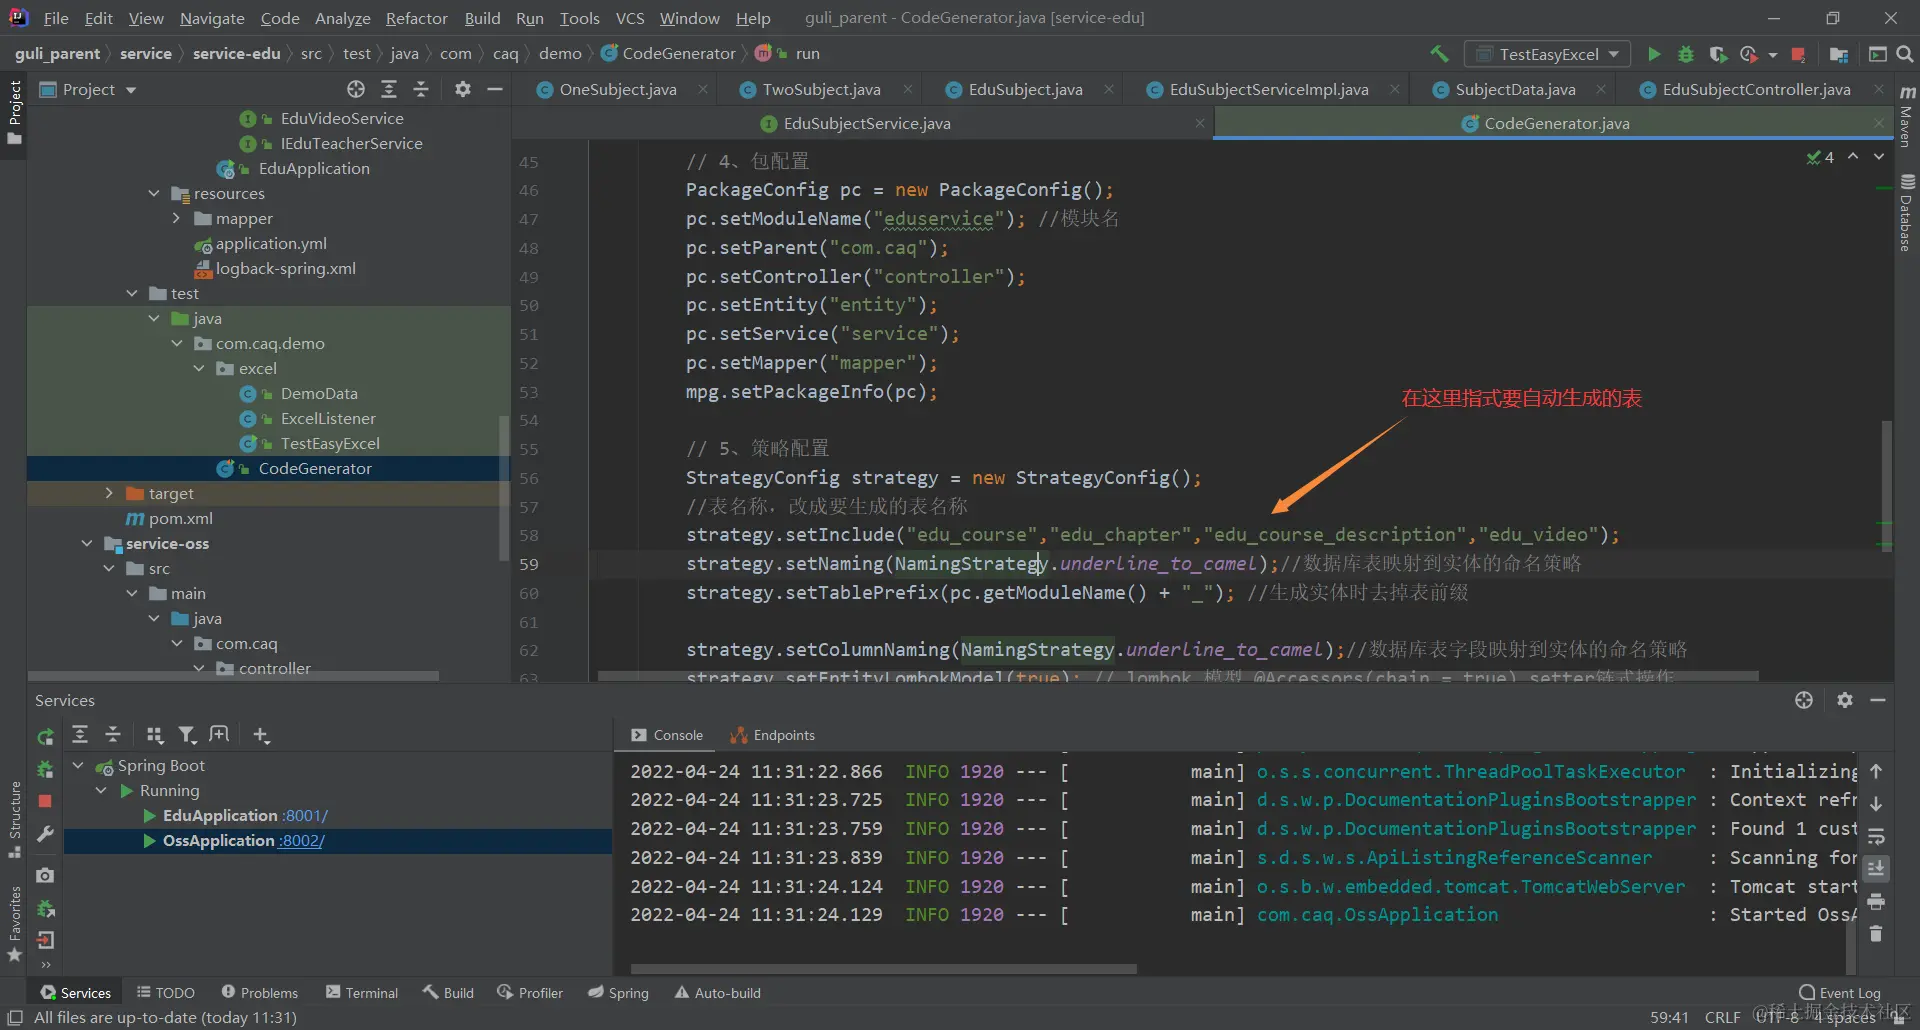The image size is (1920, 1030).
Task: Click the green Run button in toolbar
Action: pos(1654,54)
